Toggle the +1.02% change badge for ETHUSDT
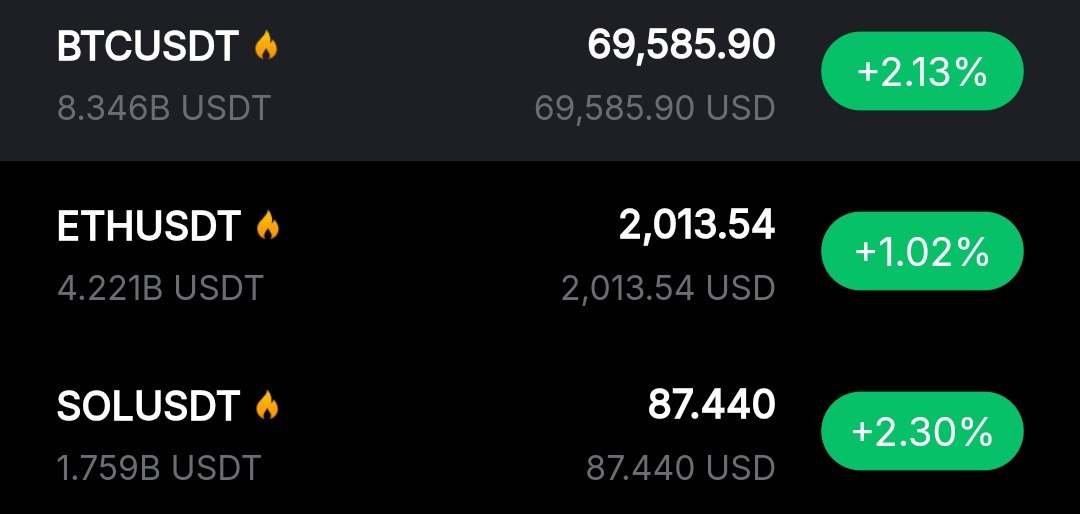The image size is (1080, 514). pos(921,253)
